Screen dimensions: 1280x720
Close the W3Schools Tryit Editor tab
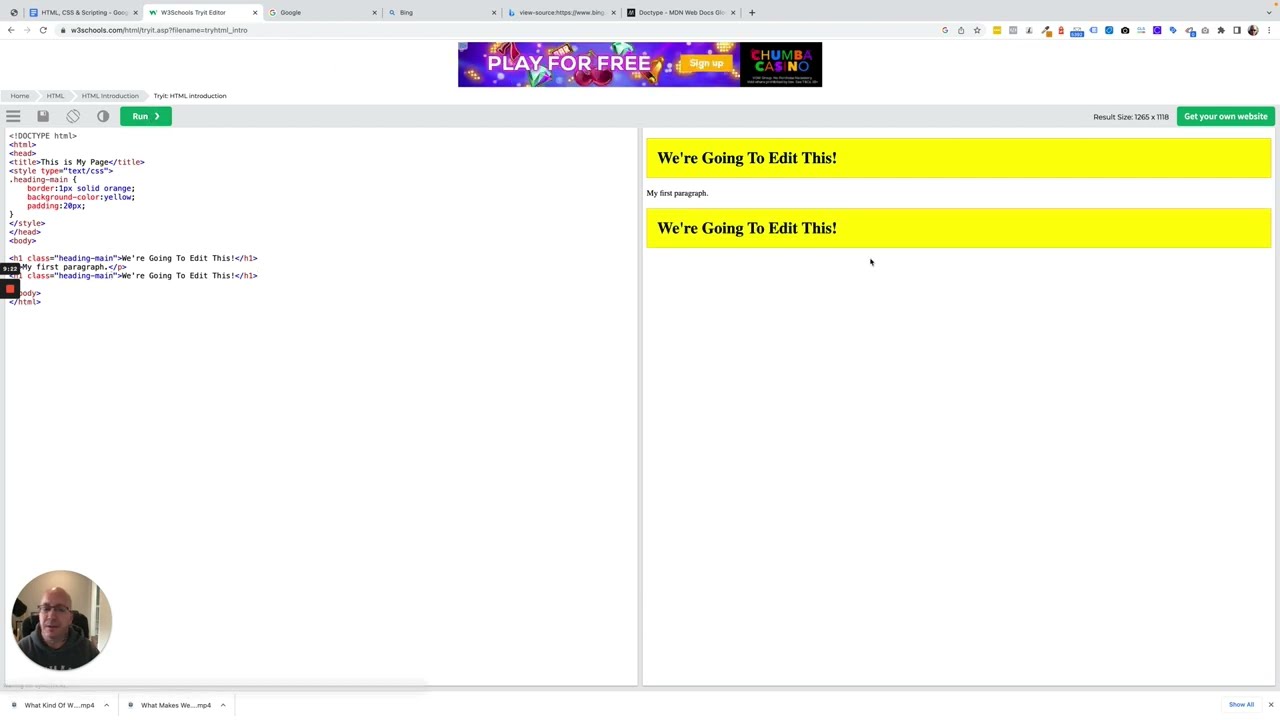tap(255, 13)
